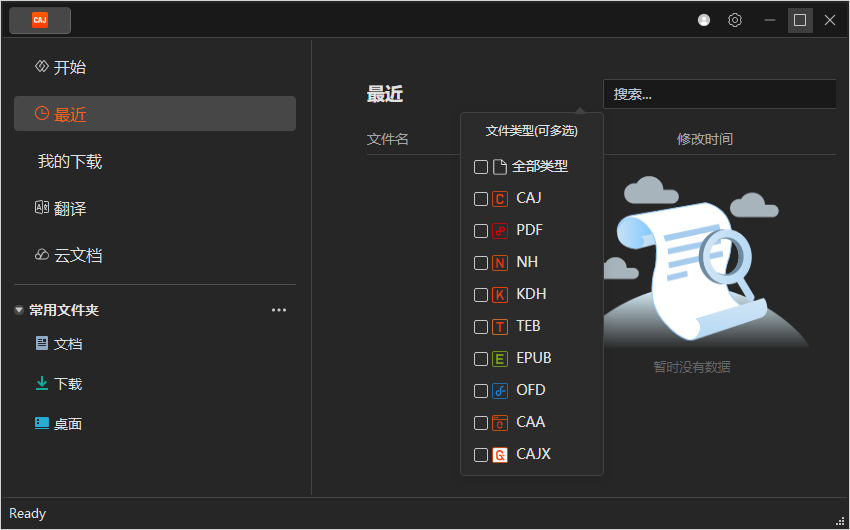Click the 搜索 search field
This screenshot has height=530, width=850.
pos(719,94)
